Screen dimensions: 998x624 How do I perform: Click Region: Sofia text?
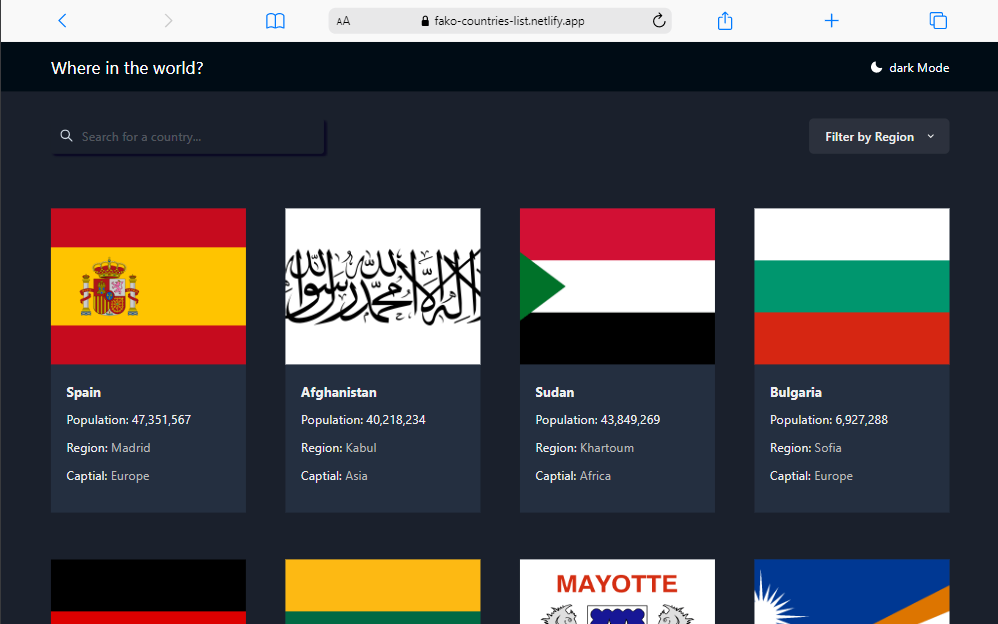[x=805, y=448]
